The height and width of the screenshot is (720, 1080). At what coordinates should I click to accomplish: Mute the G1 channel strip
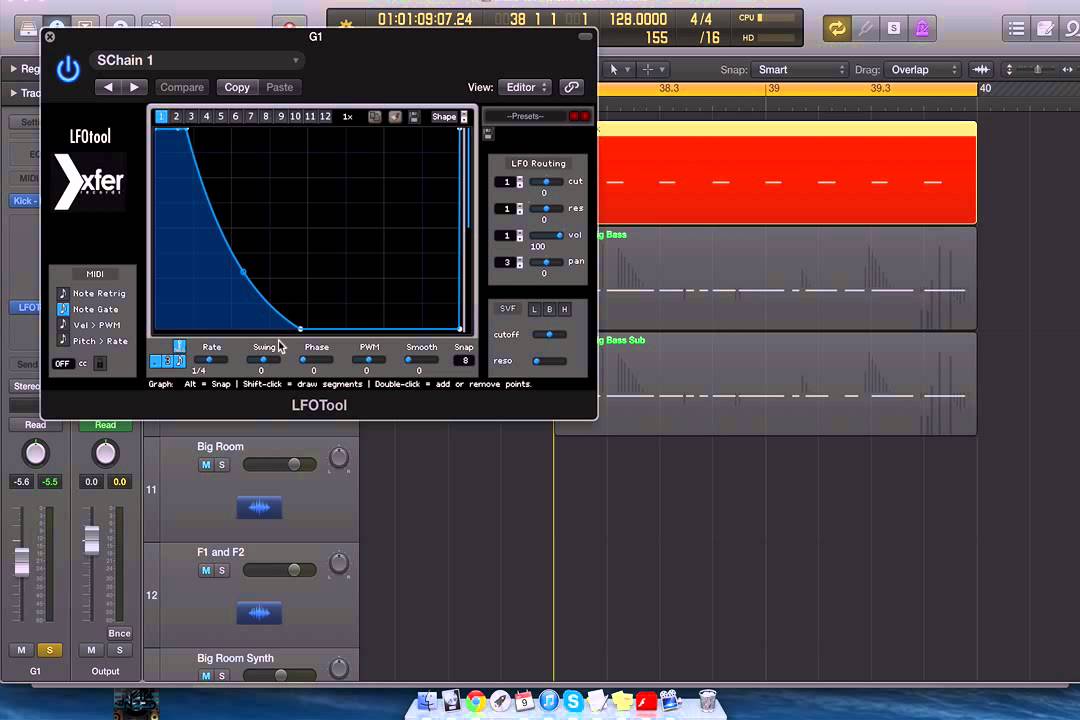pos(21,650)
